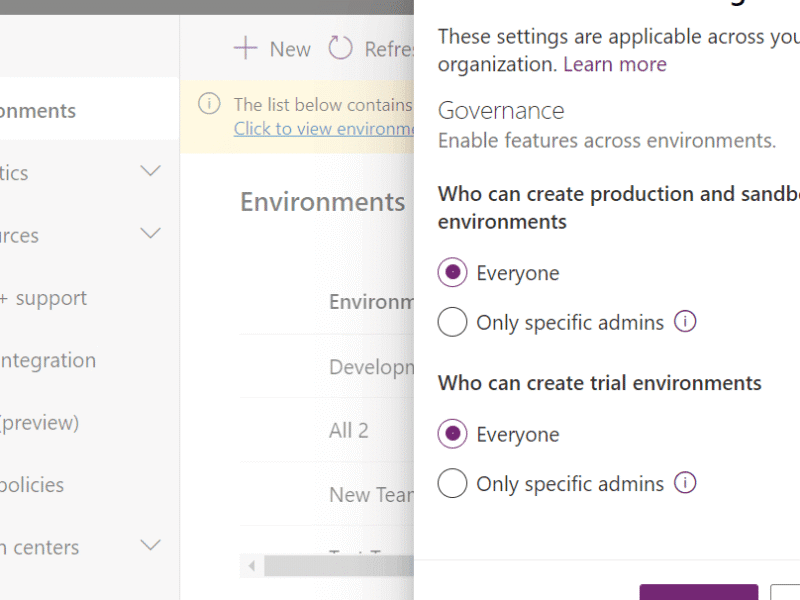Open the 'ntegration' sidebar item
The width and height of the screenshot is (800, 600).
pos(48,360)
